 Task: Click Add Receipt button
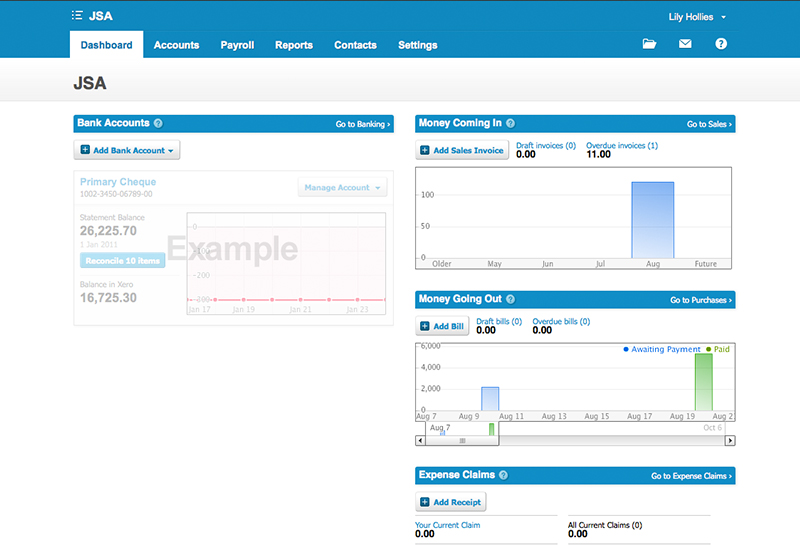click(x=451, y=502)
